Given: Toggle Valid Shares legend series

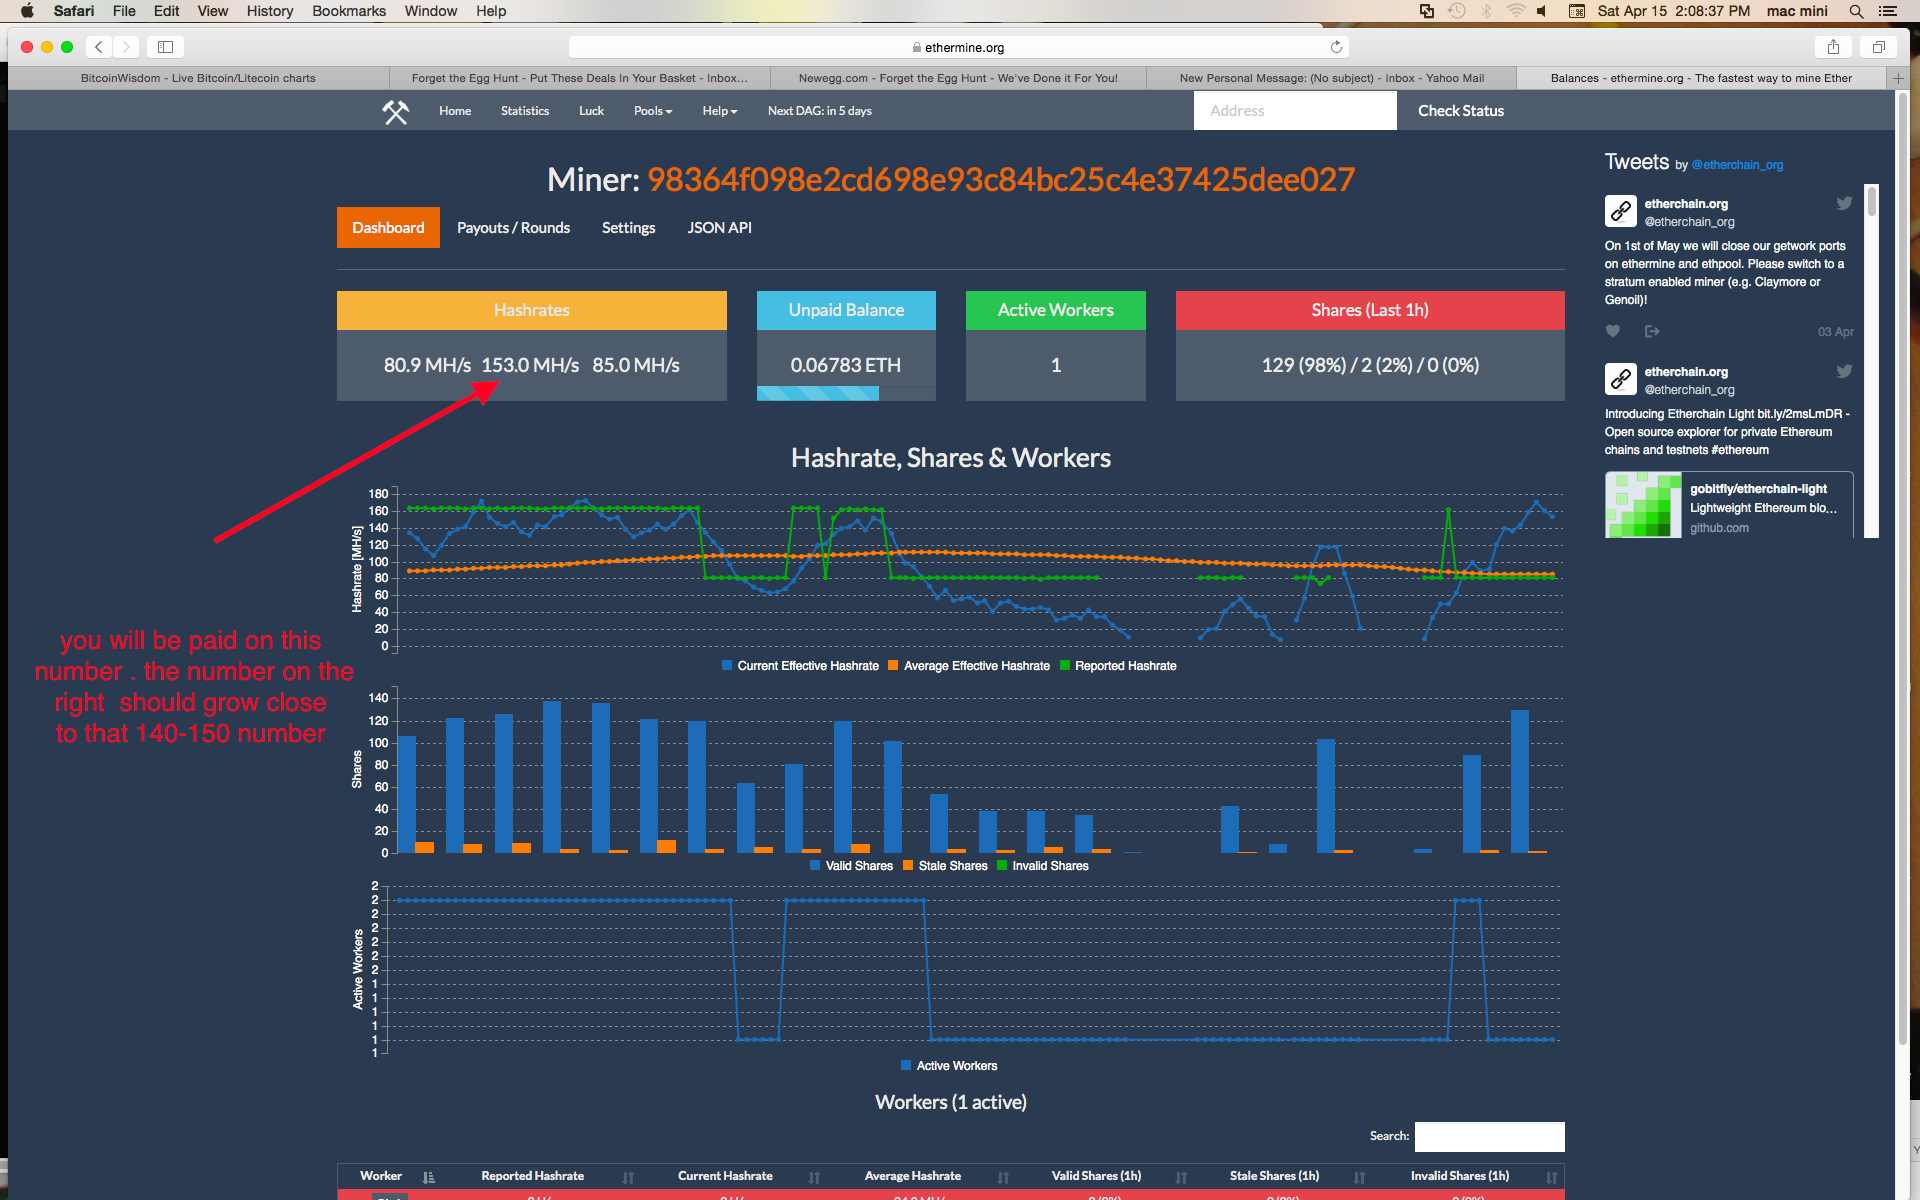Looking at the screenshot, I should (x=851, y=866).
